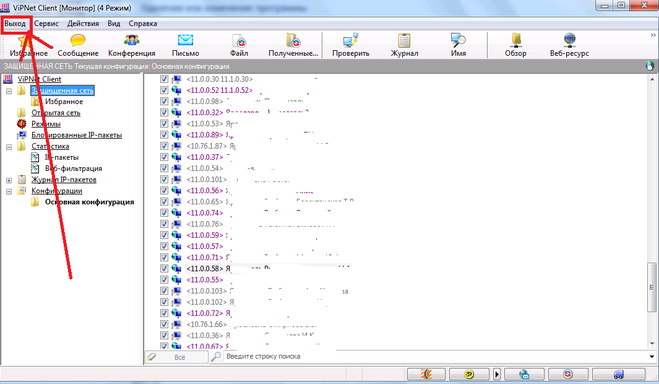659x384 pixels.
Task: Open the Действия menu
Action: tap(83, 24)
